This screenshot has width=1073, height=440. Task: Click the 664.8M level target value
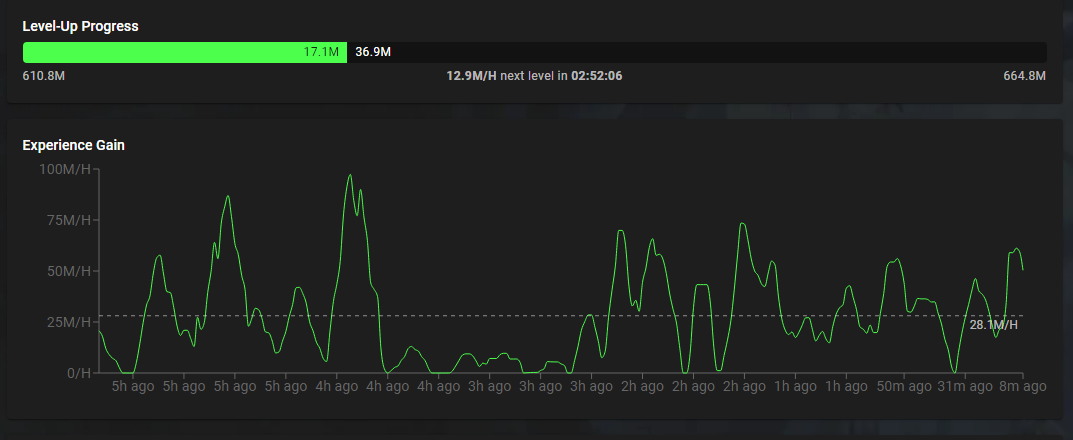click(1024, 76)
